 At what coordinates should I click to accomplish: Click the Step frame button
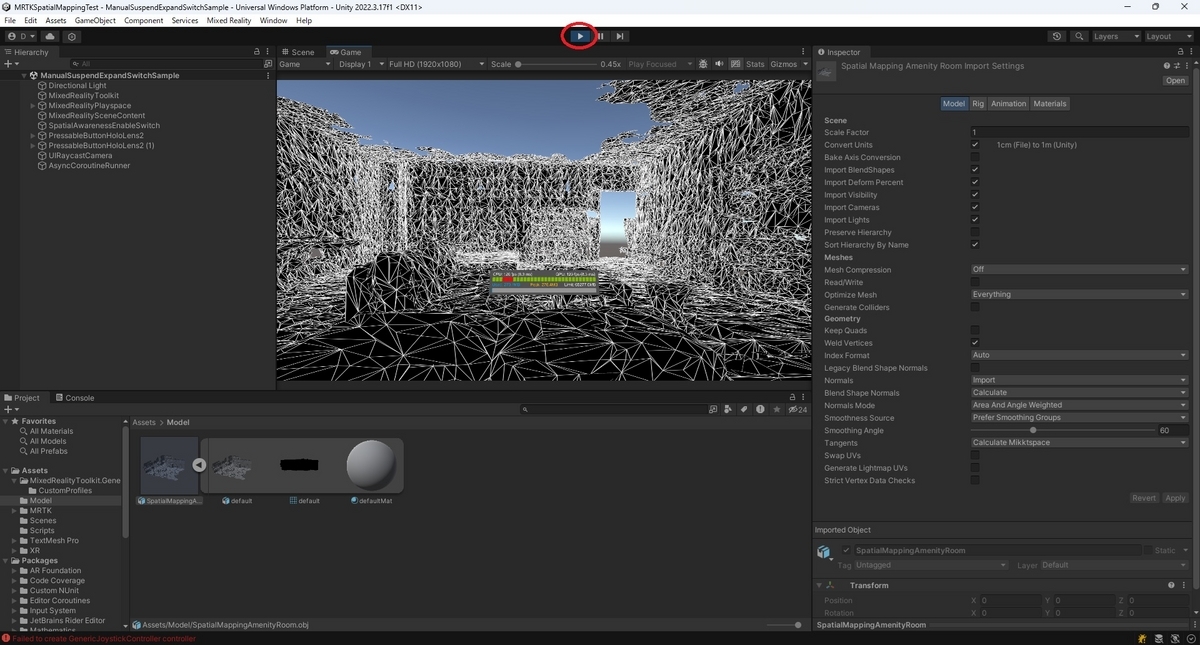point(620,36)
